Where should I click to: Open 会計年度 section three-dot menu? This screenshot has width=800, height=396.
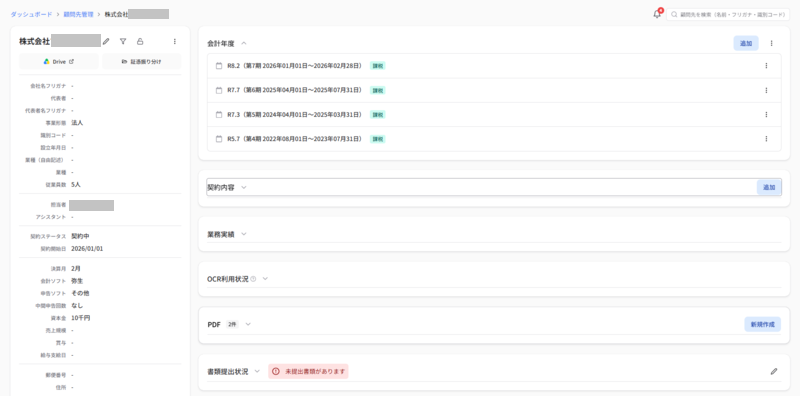coord(771,43)
